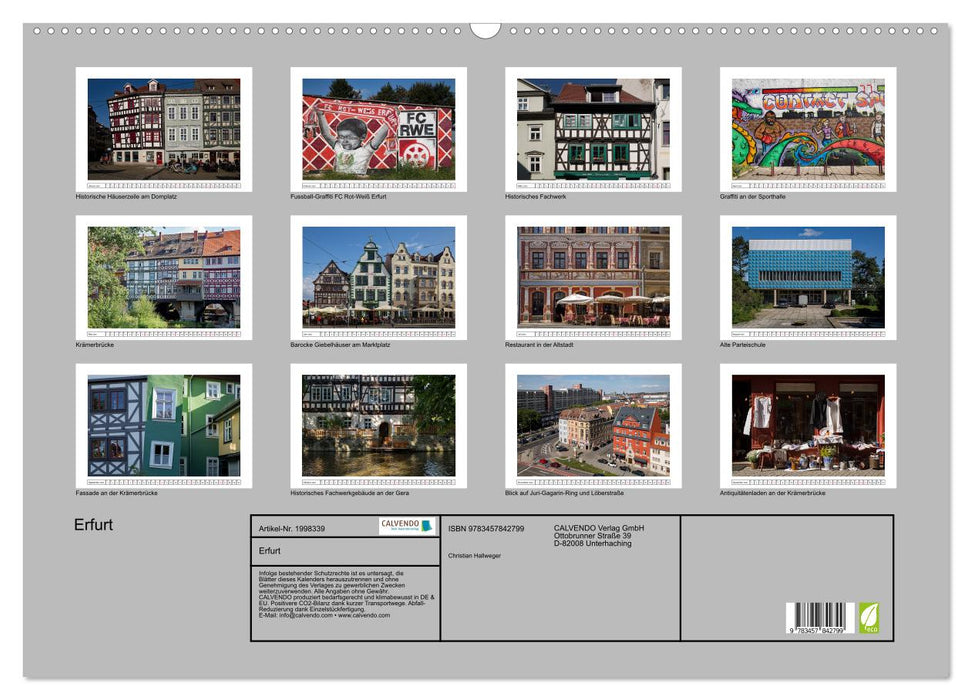Click the www.calvendo.com link in the legal text

(364, 616)
